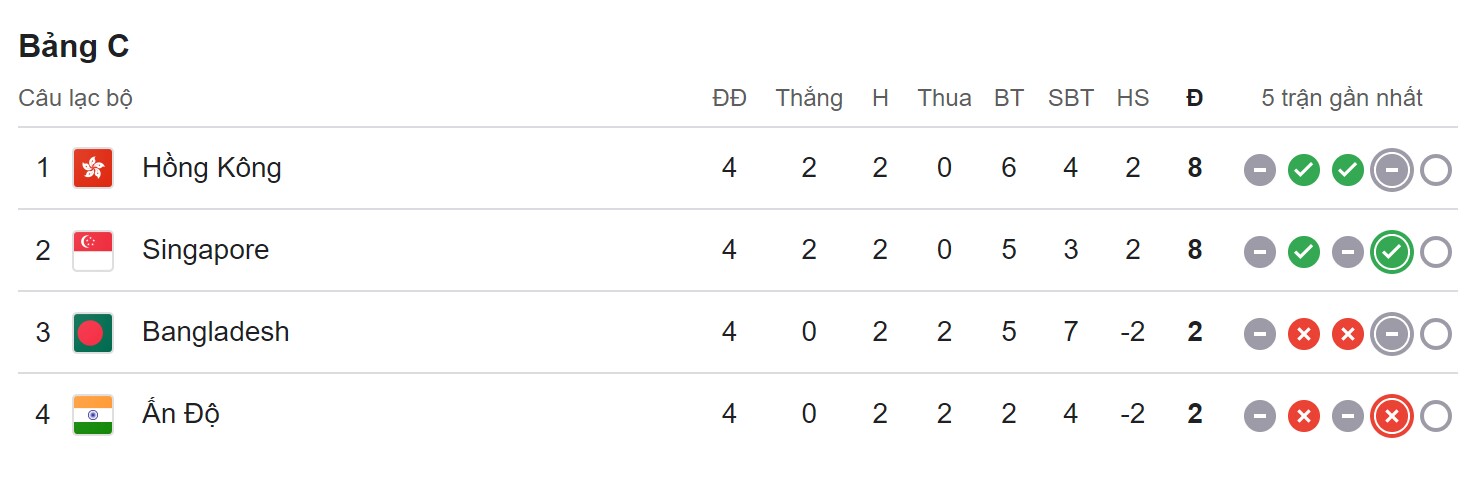Click the bold Đ points column header
This screenshot has height=482, width=1470.
point(1194,98)
